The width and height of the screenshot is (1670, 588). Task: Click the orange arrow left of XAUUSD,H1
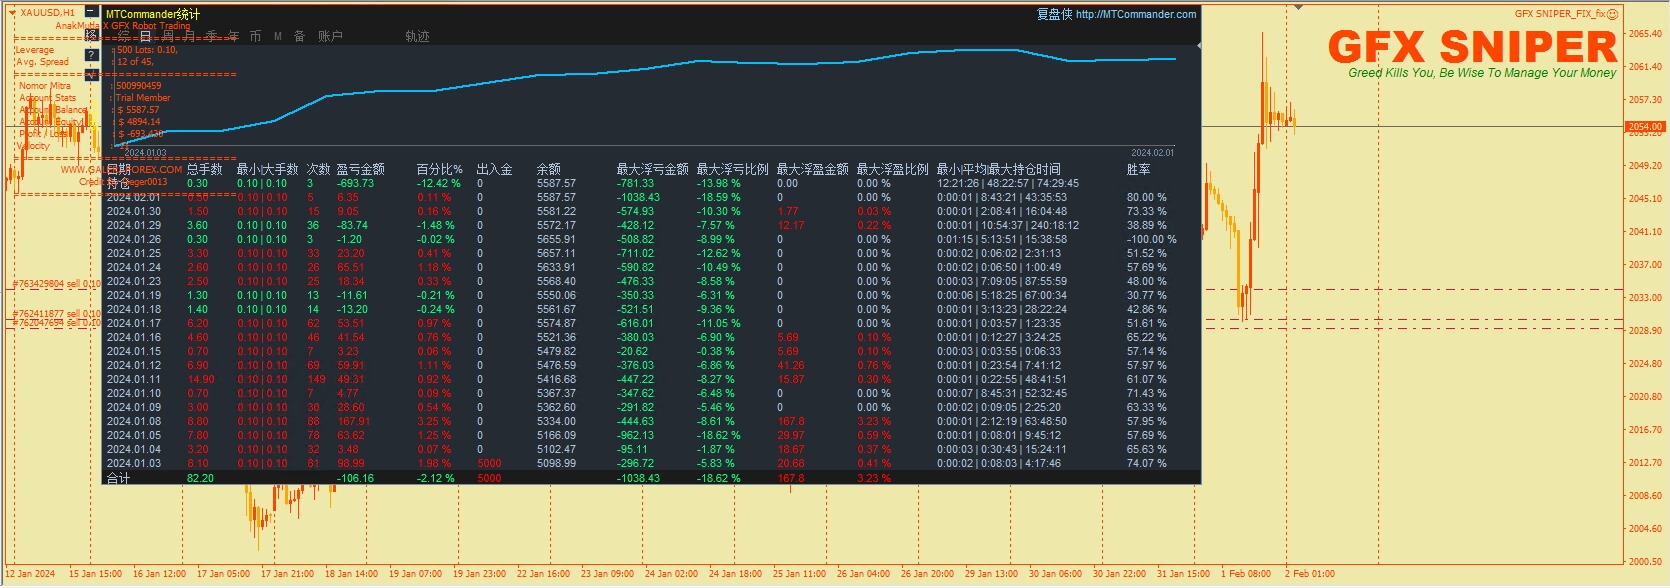(12, 13)
